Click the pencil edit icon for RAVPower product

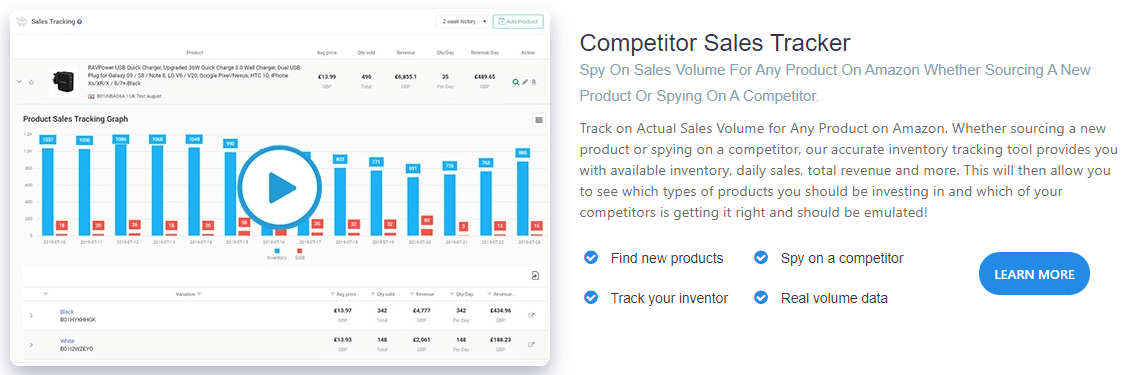coord(525,82)
